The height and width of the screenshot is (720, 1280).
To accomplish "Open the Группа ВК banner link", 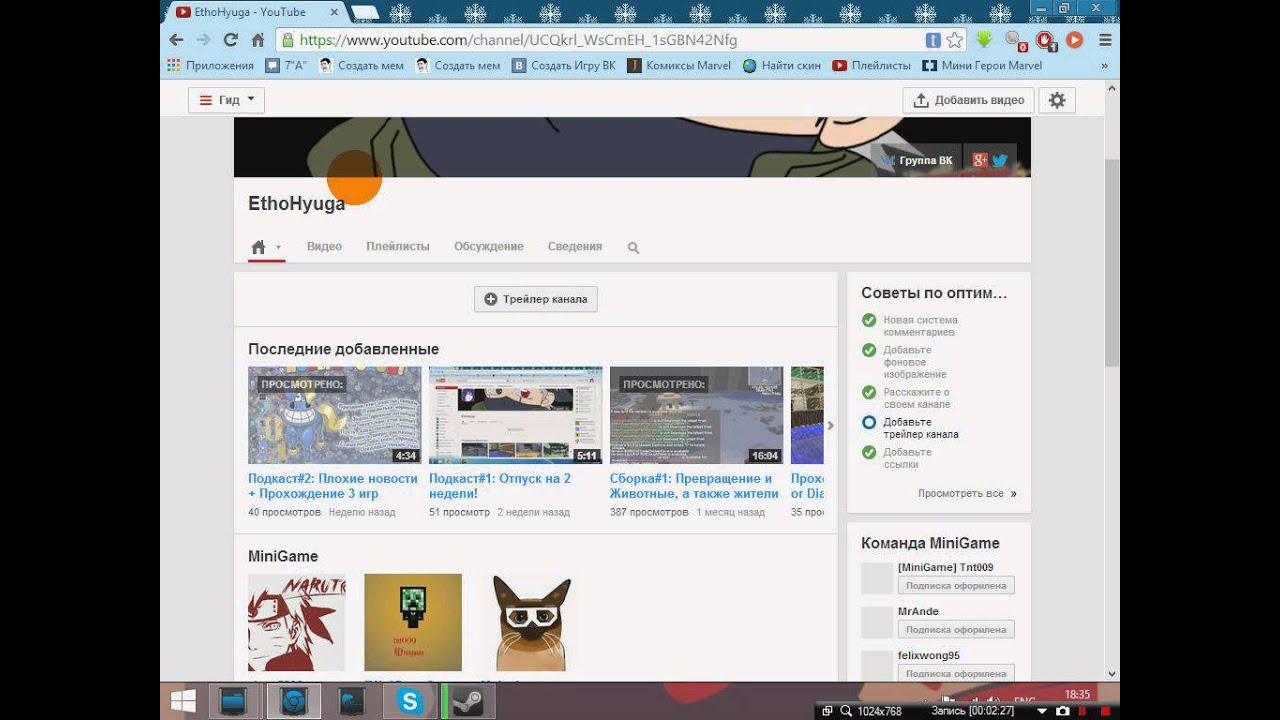I will tap(917, 160).
